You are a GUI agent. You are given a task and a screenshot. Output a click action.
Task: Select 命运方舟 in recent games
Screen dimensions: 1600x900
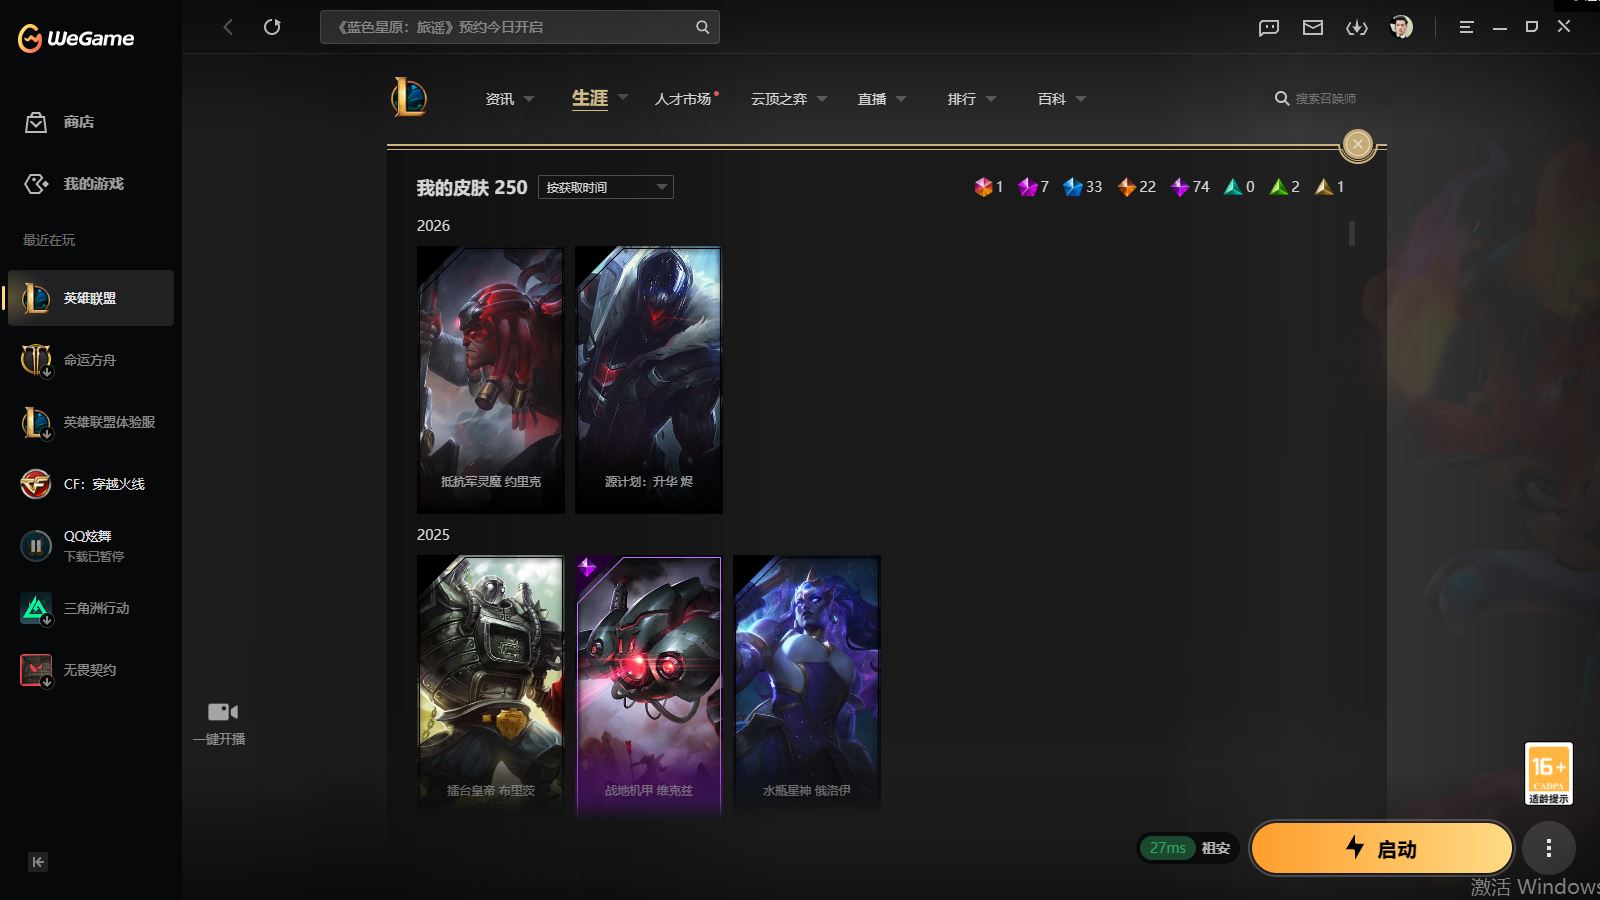pyautogui.click(x=91, y=360)
